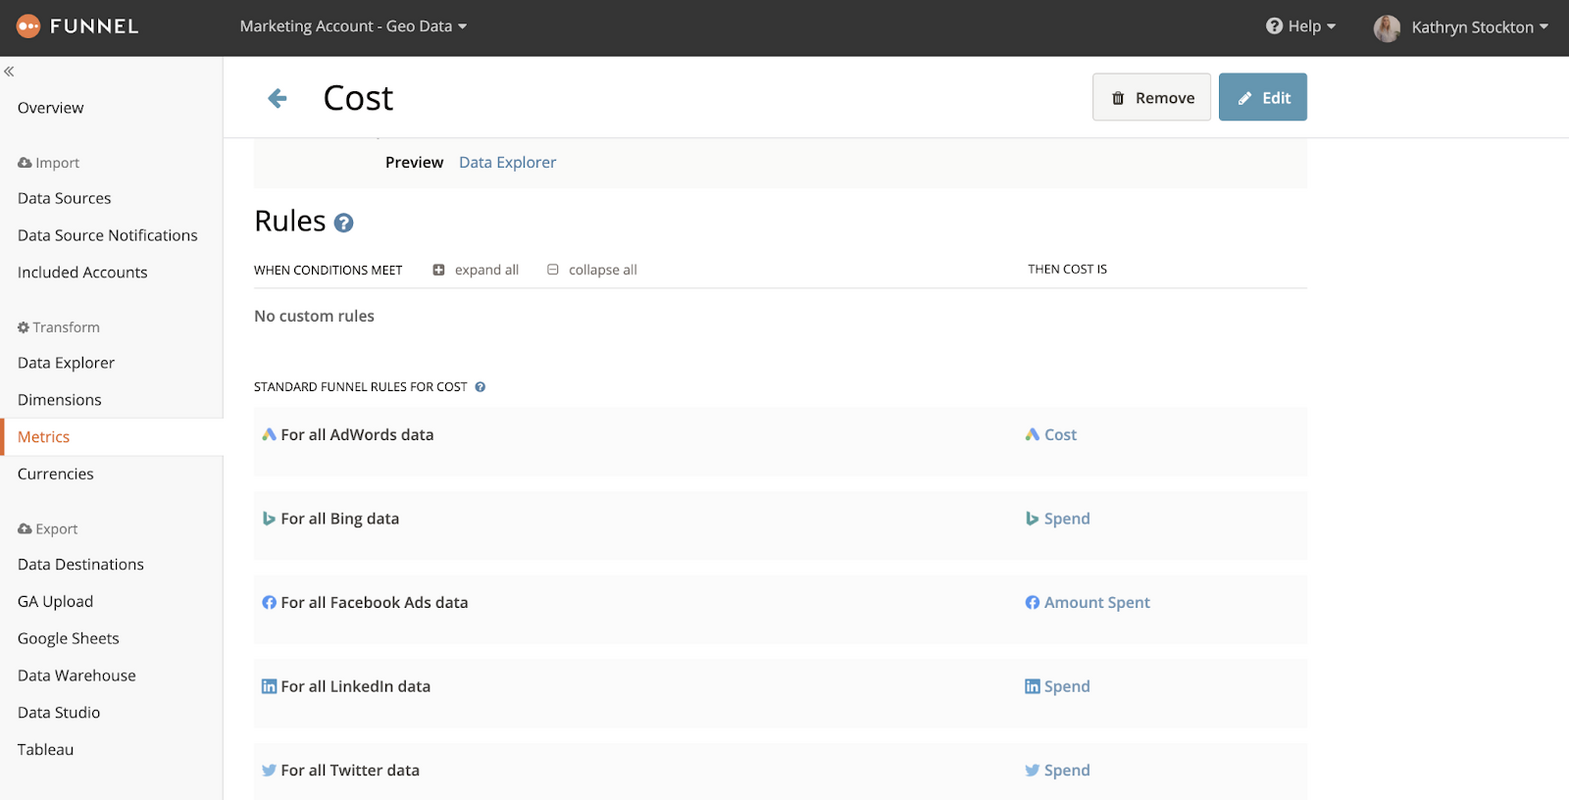
Task: Open Kathryn Stockton user menu
Action: pyautogui.click(x=1479, y=28)
